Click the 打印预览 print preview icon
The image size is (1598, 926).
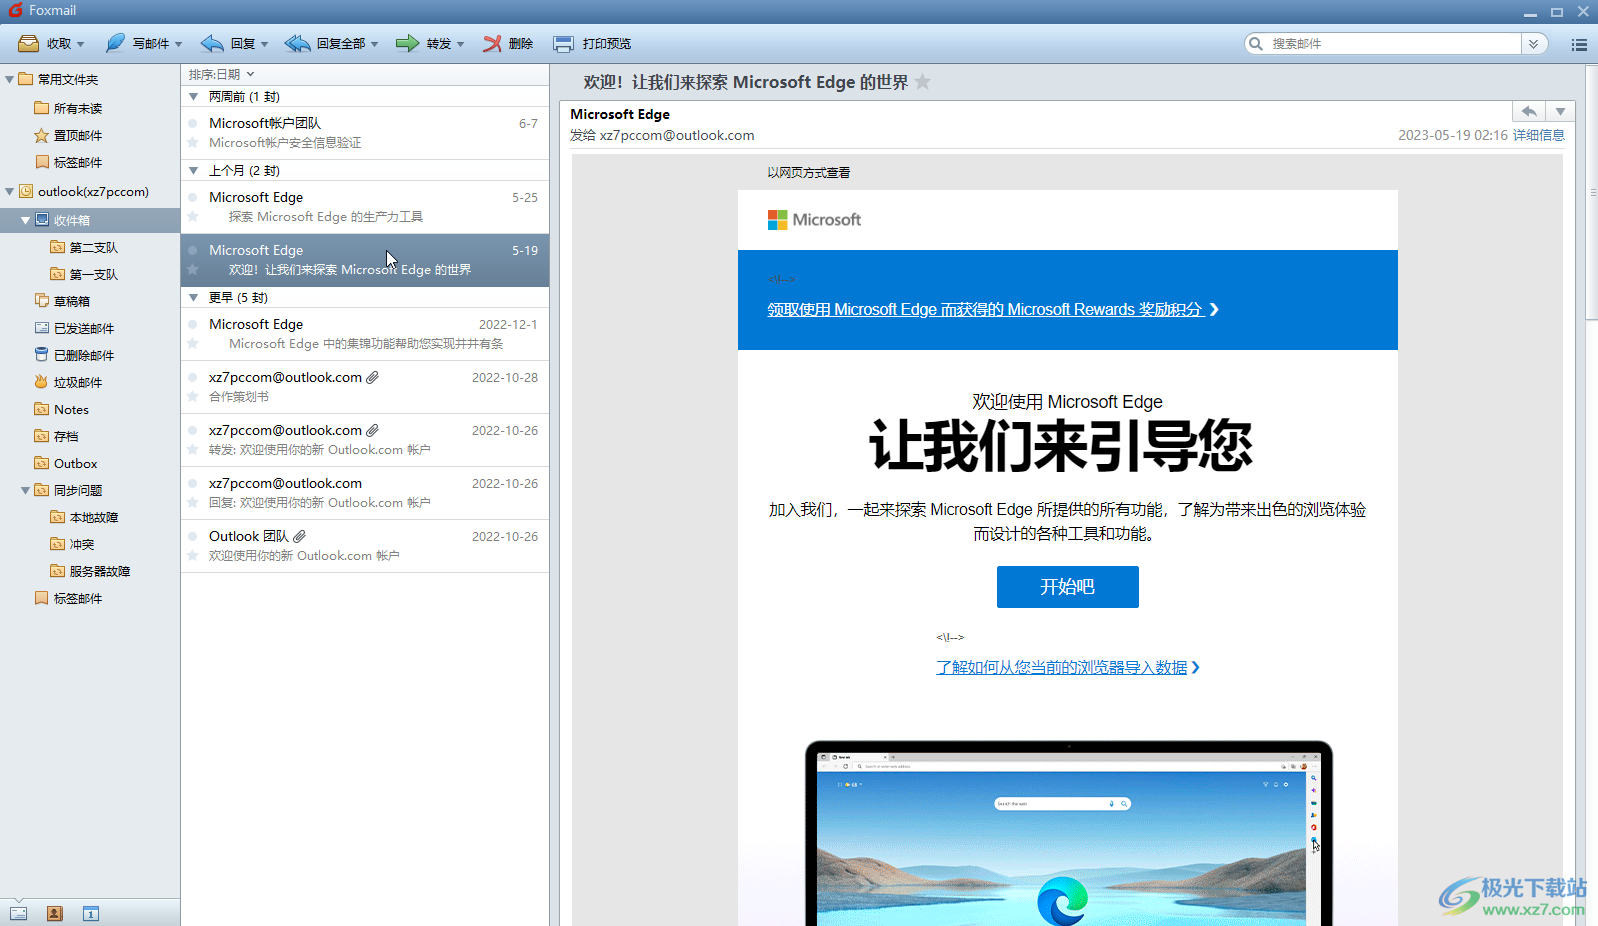564,43
